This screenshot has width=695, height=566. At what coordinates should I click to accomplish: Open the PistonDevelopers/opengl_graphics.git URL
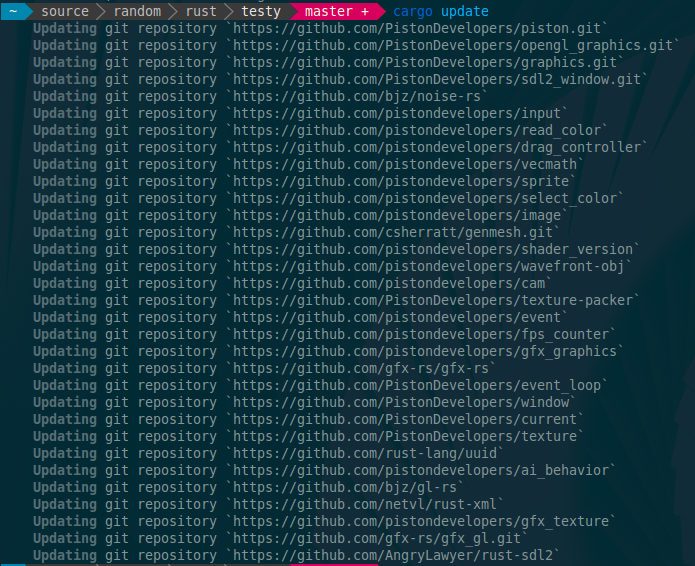coord(453,45)
